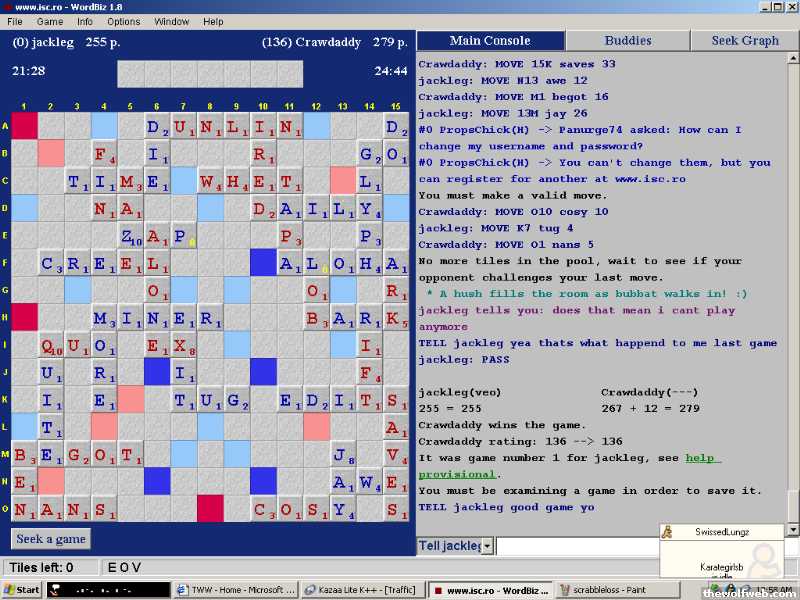The image size is (800, 600).
Task: Click the console scrollbar up arrow
Action: (x=793, y=60)
